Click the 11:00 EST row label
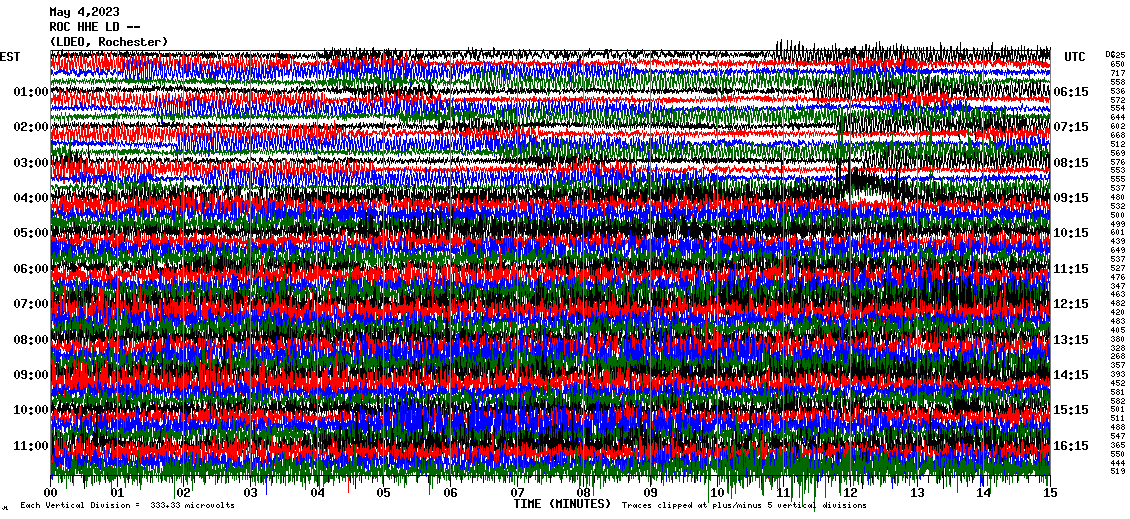Screen dimensions: 1130x519 point(31,446)
